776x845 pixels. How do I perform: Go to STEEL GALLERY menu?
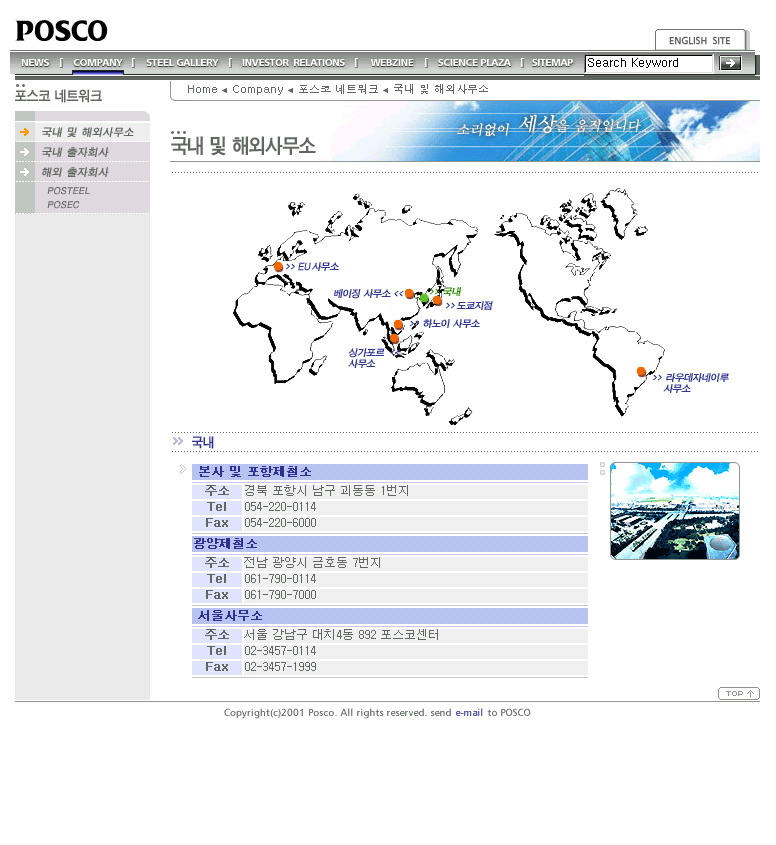[x=182, y=63]
